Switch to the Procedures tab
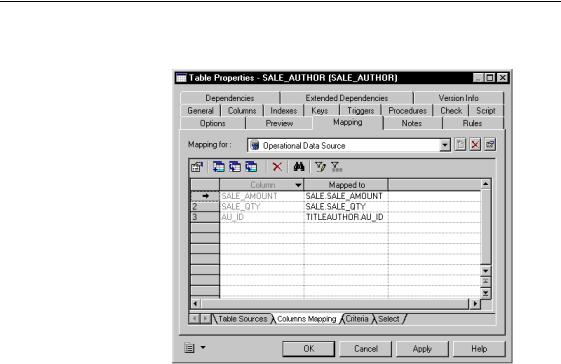Screen dimensions: 561x364 click(407, 111)
